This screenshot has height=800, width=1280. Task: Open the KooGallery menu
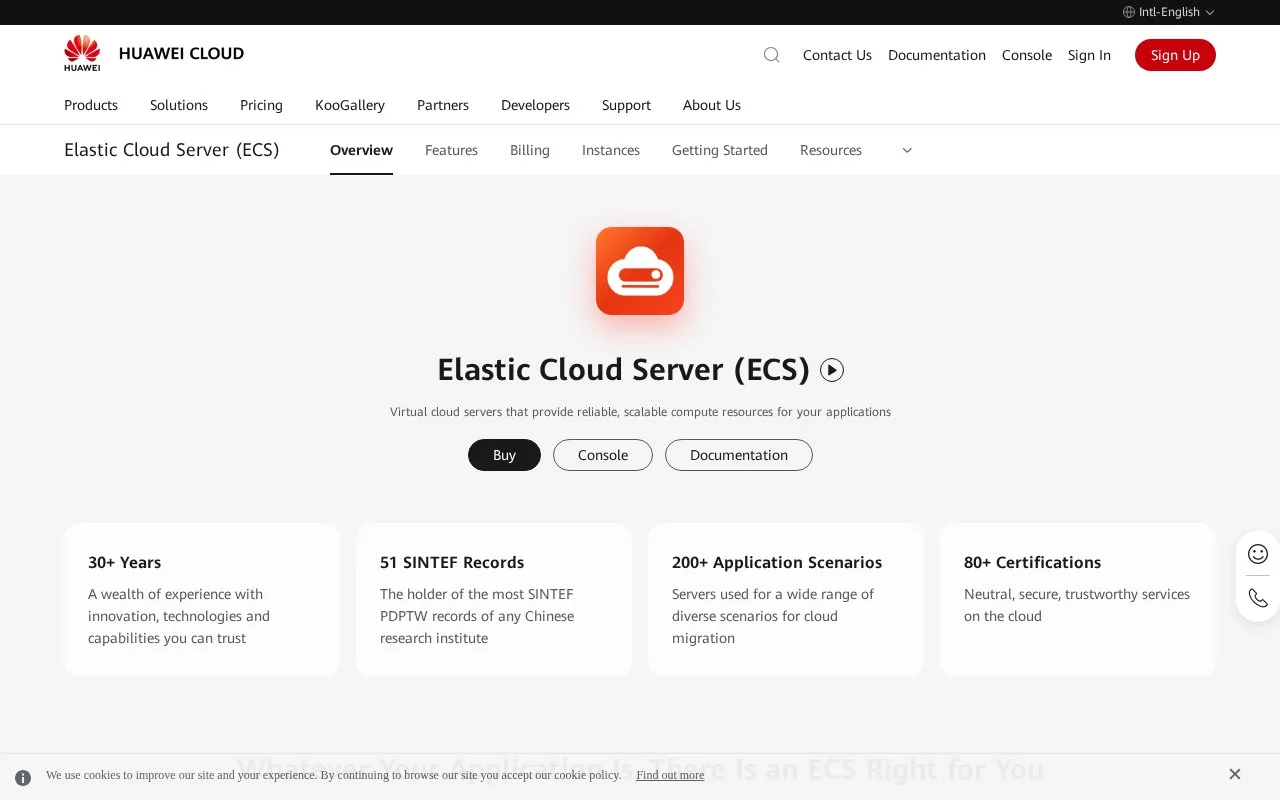(350, 105)
